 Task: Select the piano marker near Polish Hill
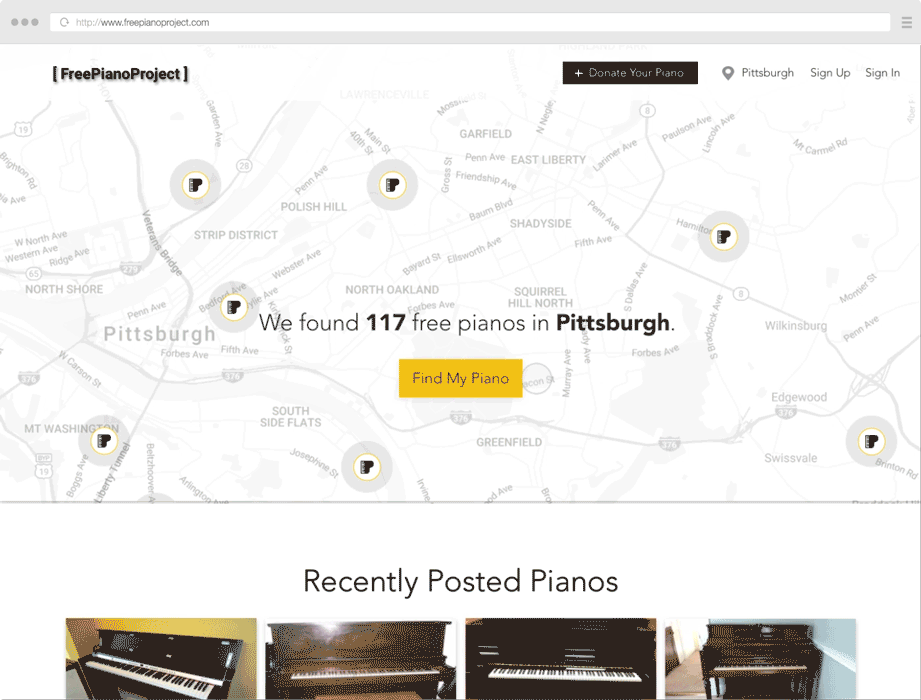point(392,185)
